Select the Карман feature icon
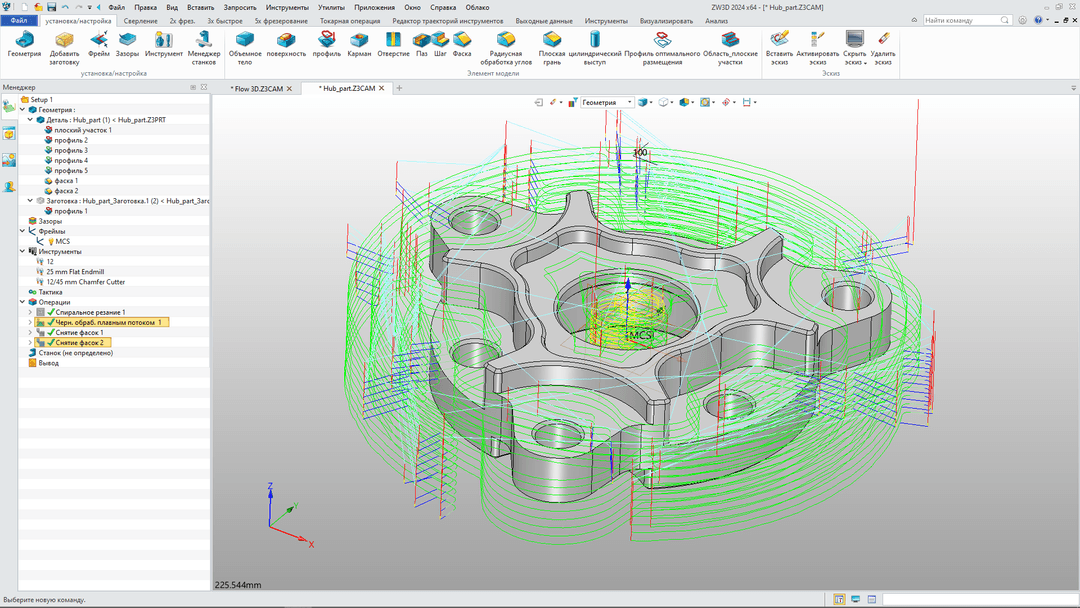 click(359, 40)
